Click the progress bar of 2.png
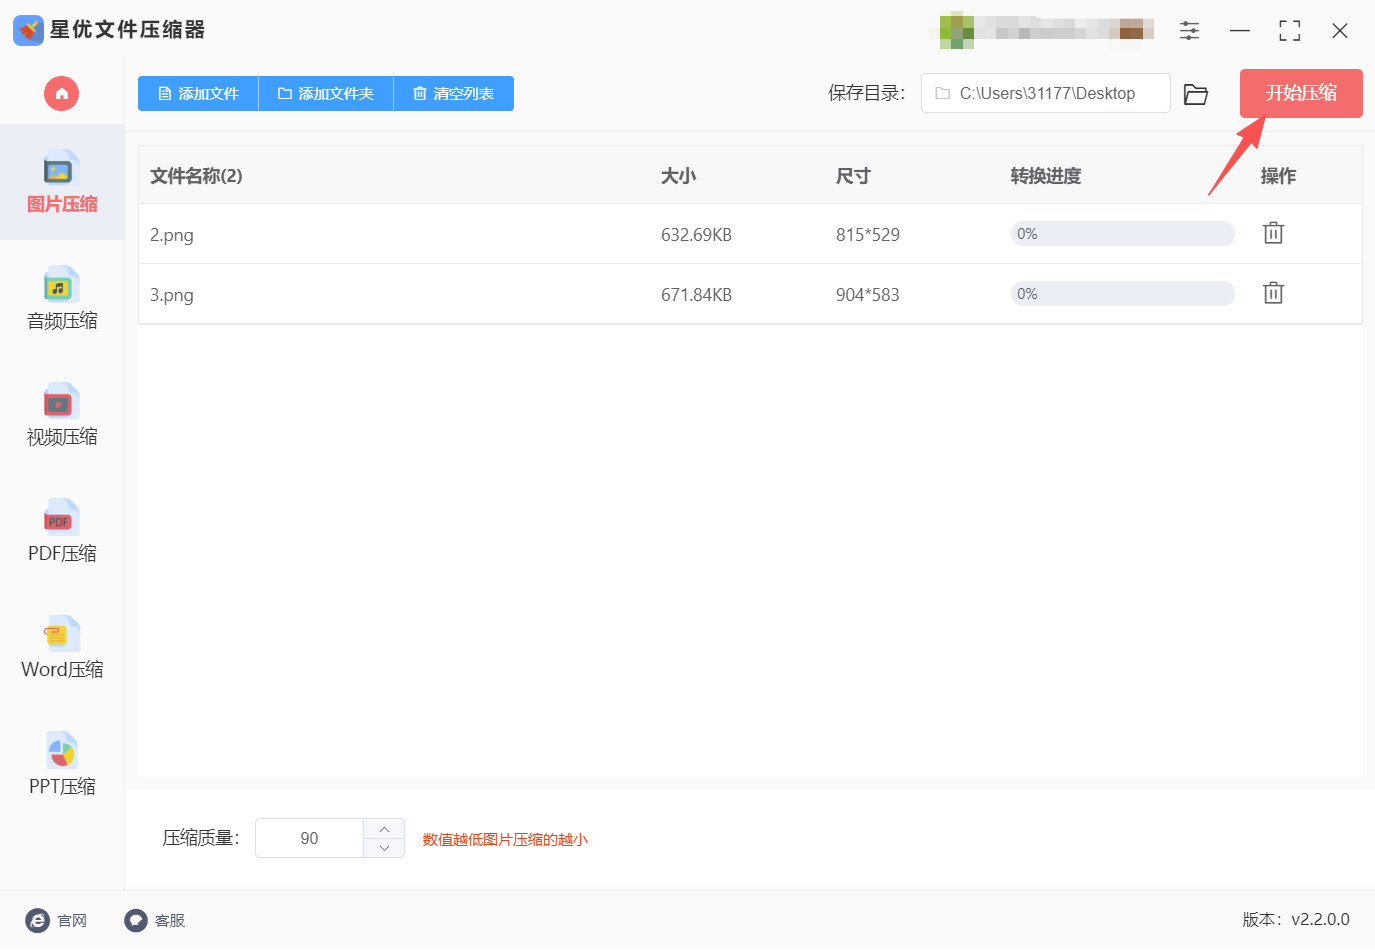The image size is (1375, 950). (1121, 233)
